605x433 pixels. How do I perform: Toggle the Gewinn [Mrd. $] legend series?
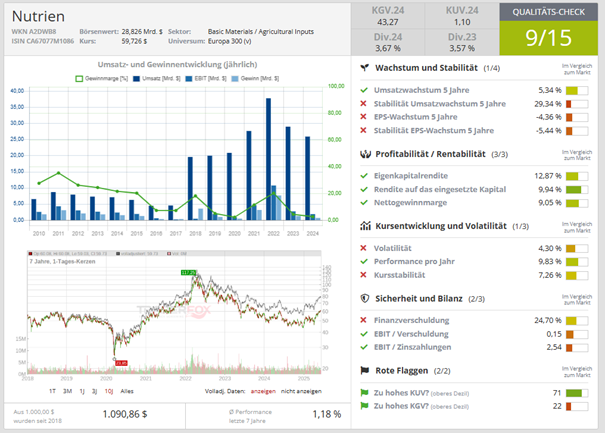(x=255, y=78)
